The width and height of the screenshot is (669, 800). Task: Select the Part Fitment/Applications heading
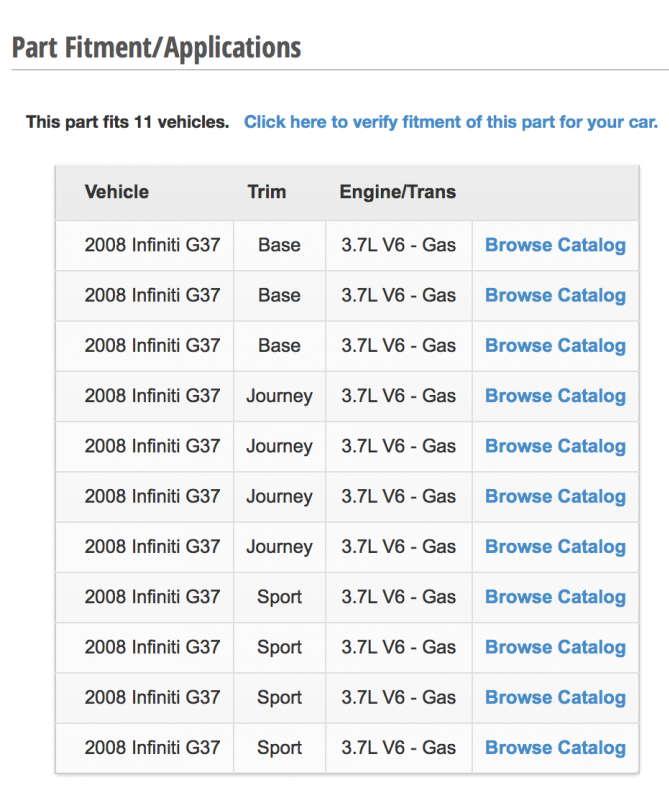[x=157, y=47]
